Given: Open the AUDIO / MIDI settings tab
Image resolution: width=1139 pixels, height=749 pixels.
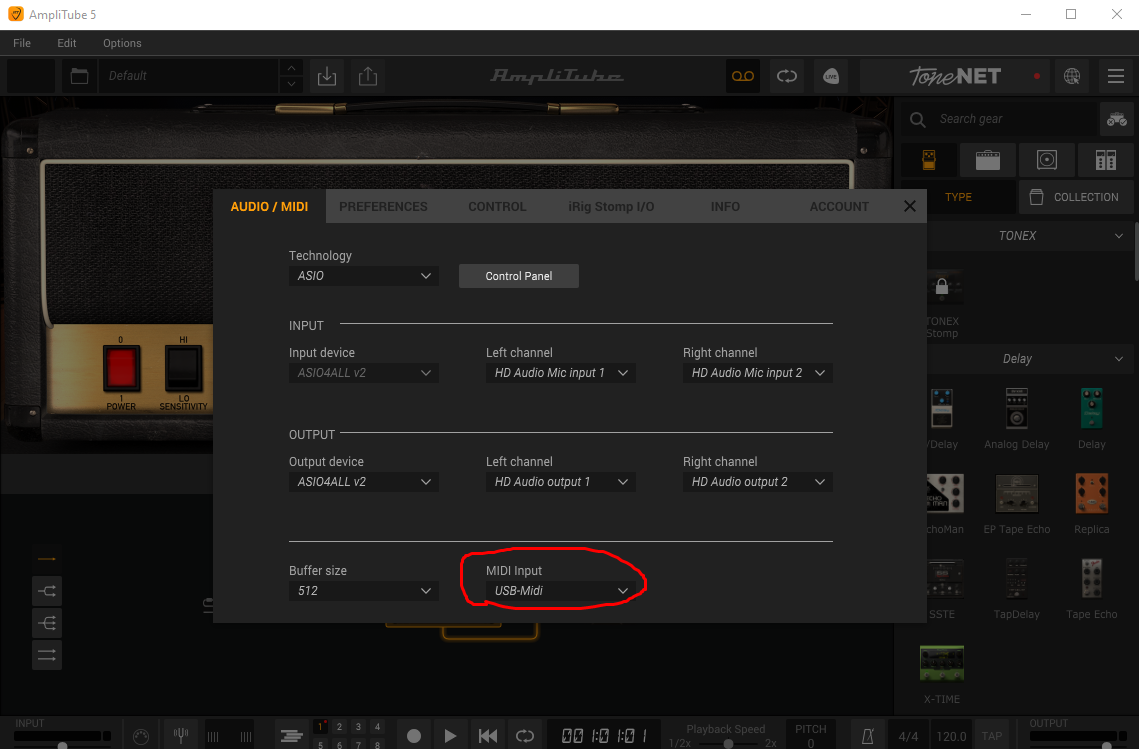Looking at the screenshot, I should point(269,206).
